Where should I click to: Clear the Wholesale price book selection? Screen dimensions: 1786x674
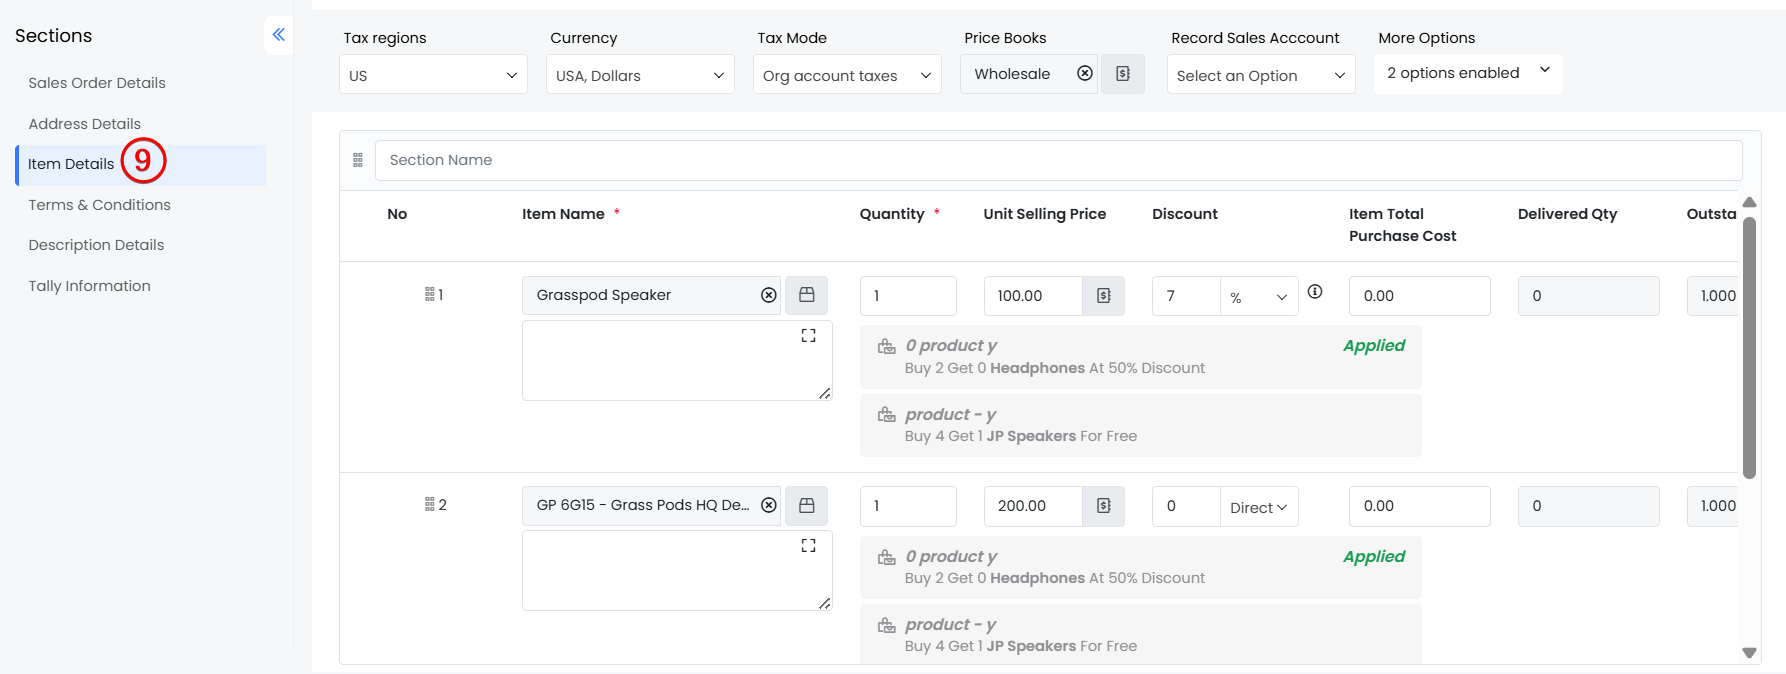click(1084, 74)
